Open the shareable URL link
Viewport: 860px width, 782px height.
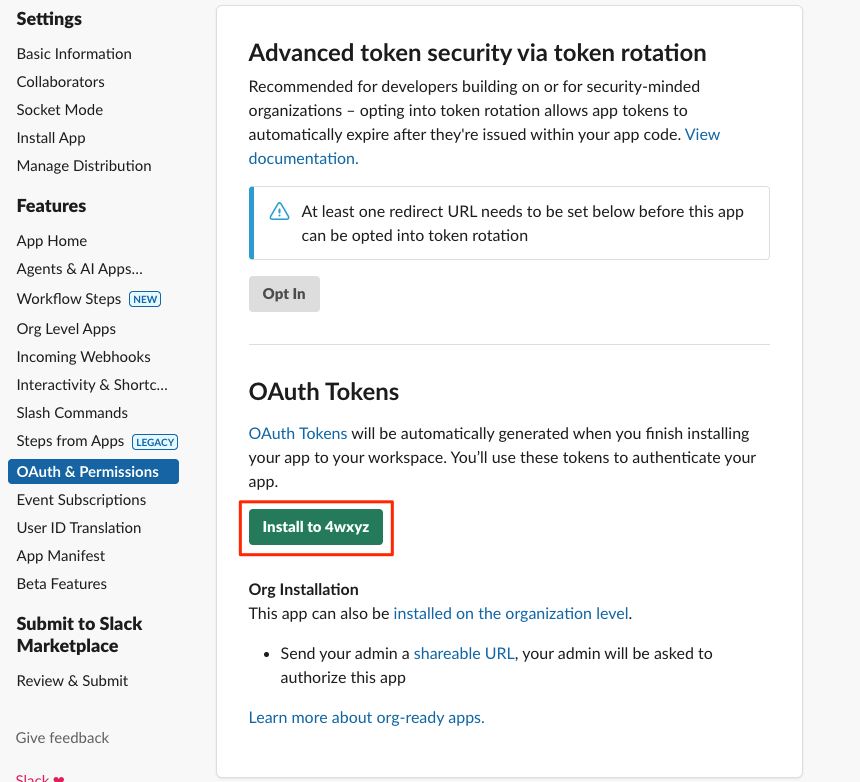click(464, 653)
